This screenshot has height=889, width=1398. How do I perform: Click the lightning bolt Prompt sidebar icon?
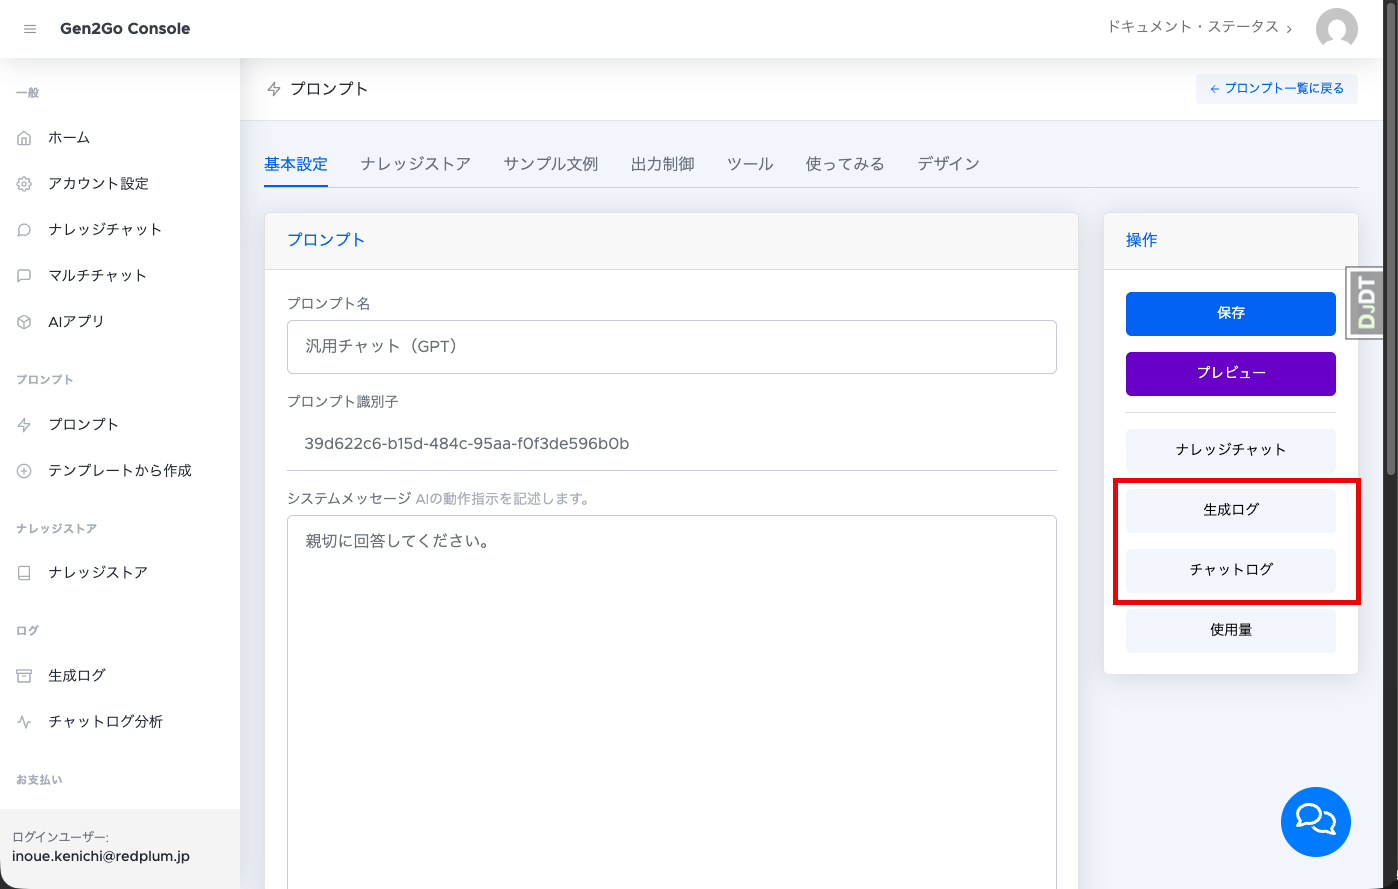tap(25, 425)
